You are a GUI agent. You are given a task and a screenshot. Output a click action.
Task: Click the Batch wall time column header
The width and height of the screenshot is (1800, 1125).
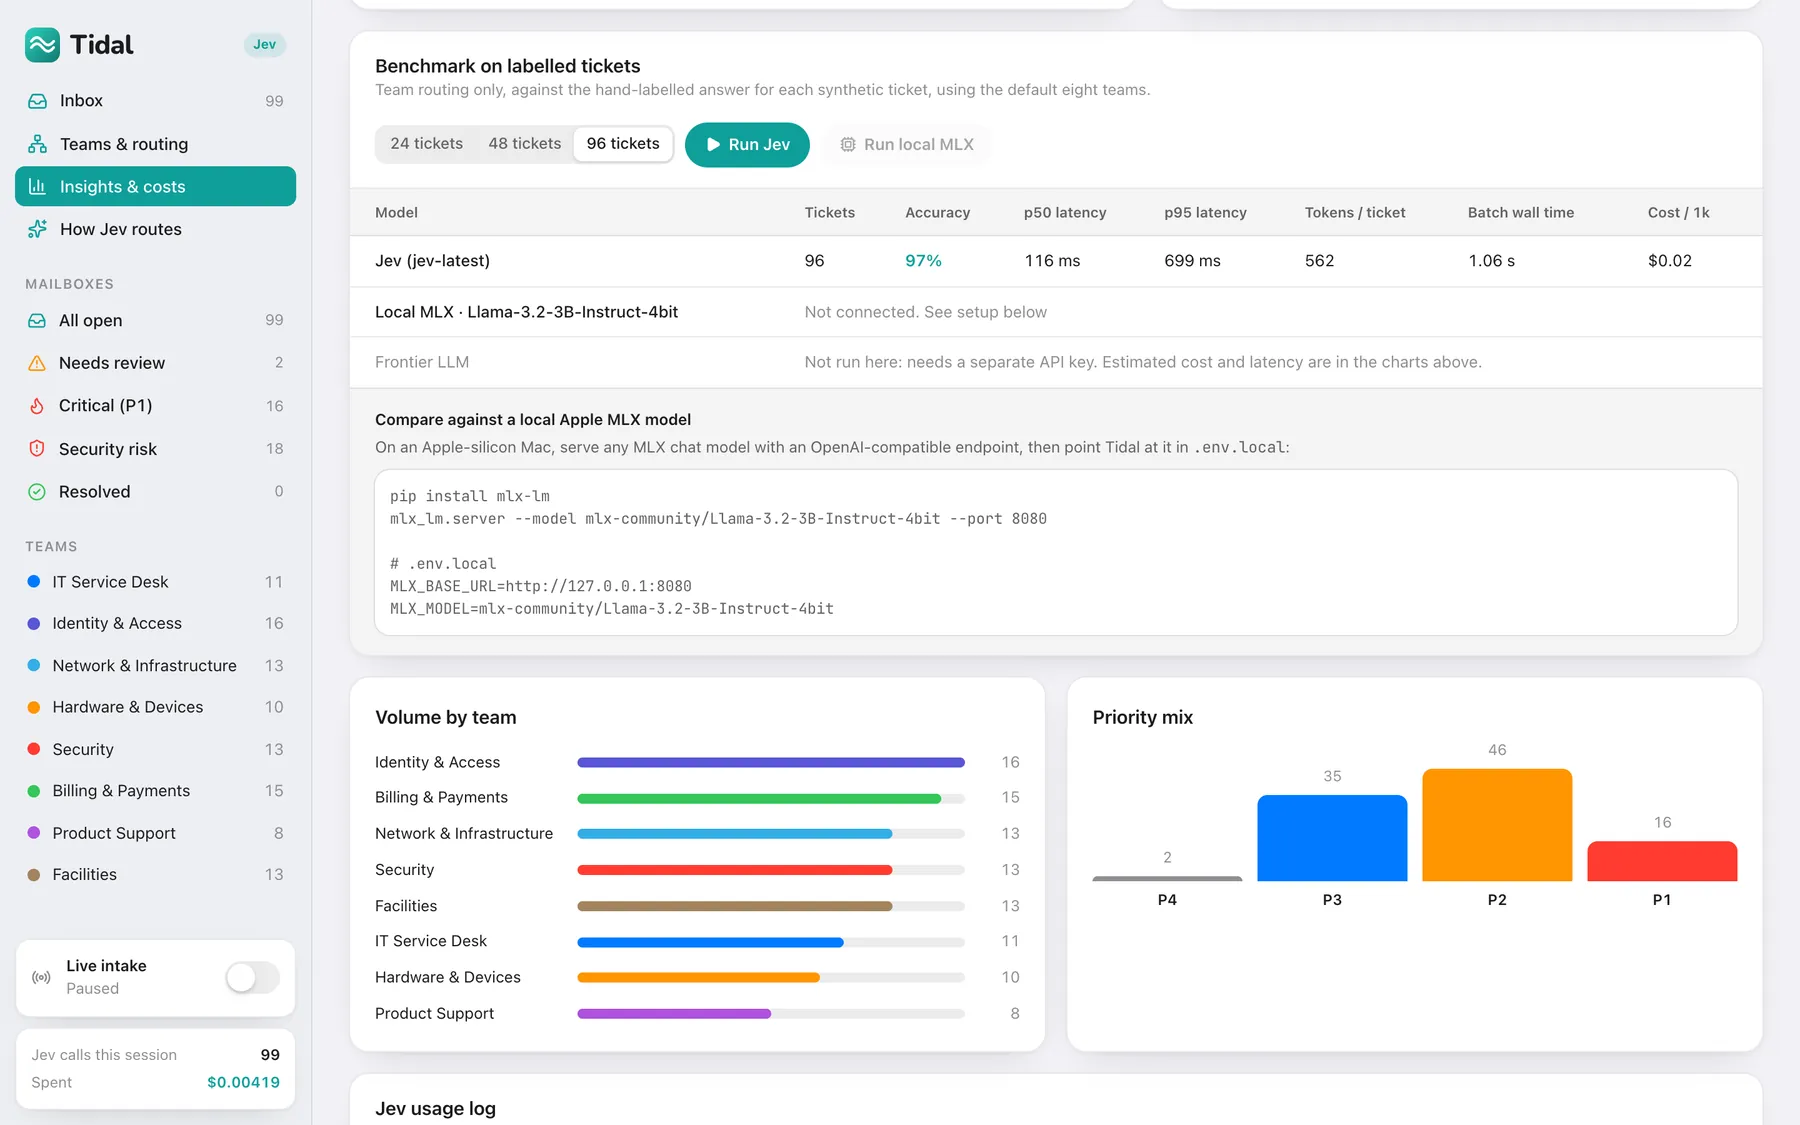(1521, 213)
